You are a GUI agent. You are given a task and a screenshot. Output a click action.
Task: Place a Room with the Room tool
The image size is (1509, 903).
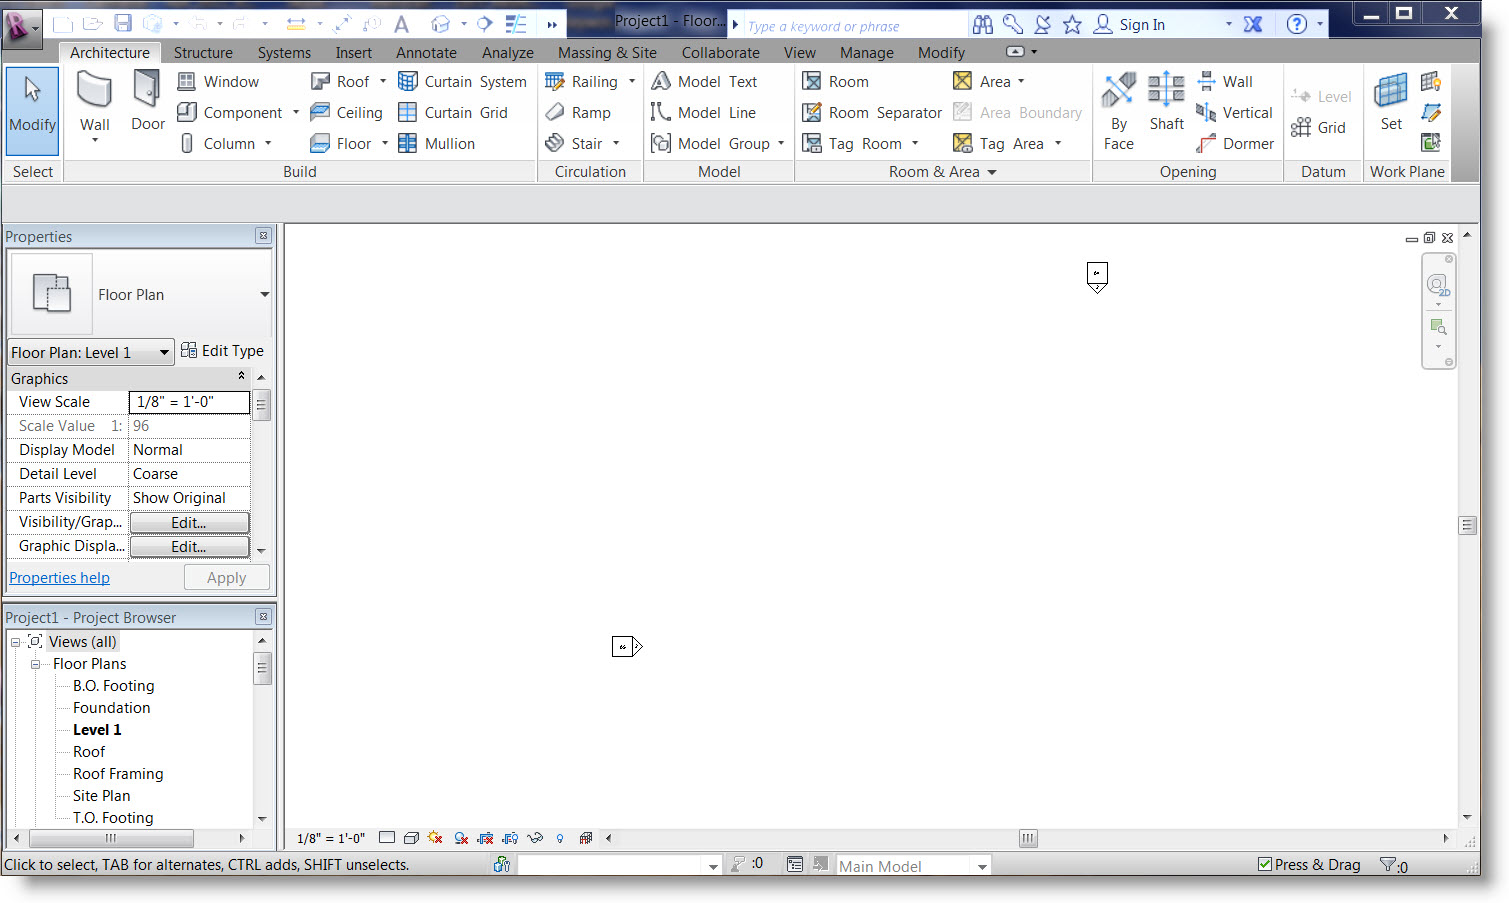point(835,82)
